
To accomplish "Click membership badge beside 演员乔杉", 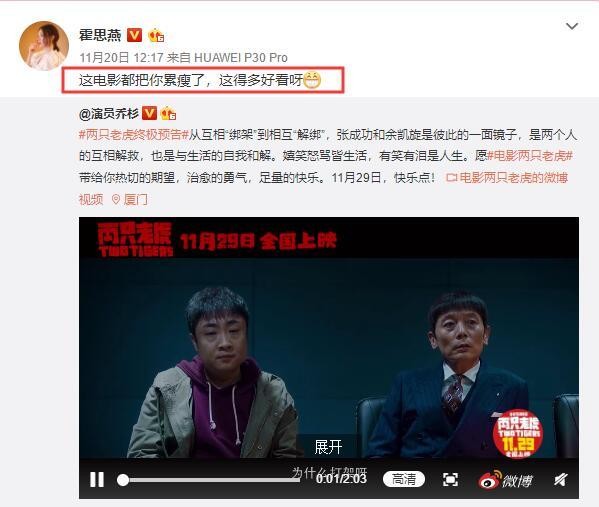I will point(168,113).
